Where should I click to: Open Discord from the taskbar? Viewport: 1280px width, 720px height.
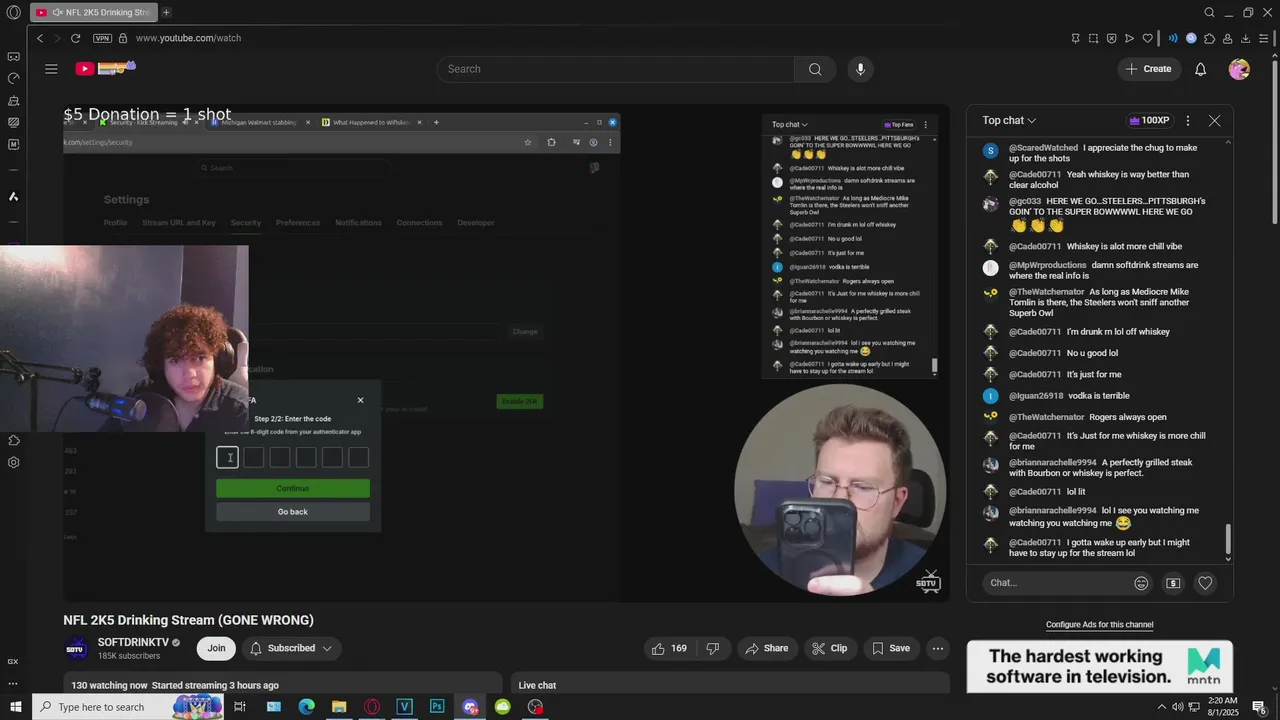(x=470, y=707)
